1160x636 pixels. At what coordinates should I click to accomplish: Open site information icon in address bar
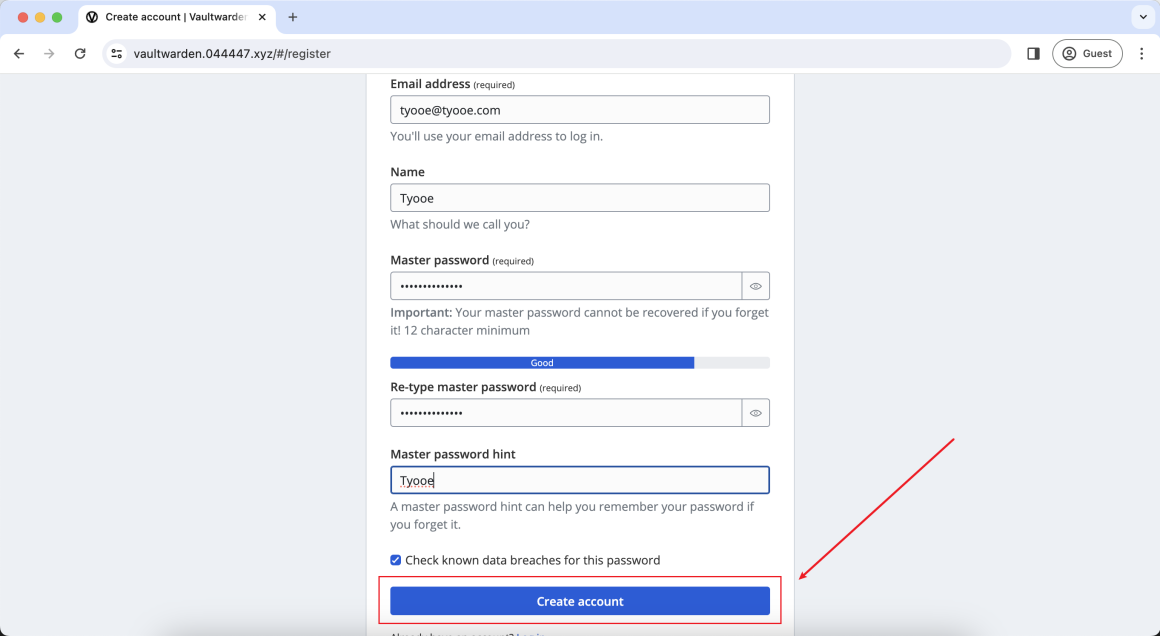117,54
